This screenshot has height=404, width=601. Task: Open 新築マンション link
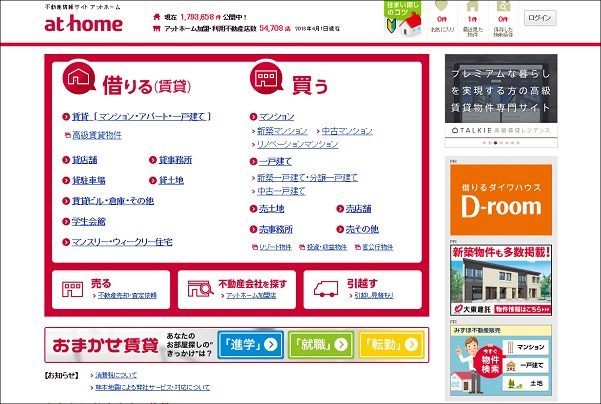pos(282,131)
